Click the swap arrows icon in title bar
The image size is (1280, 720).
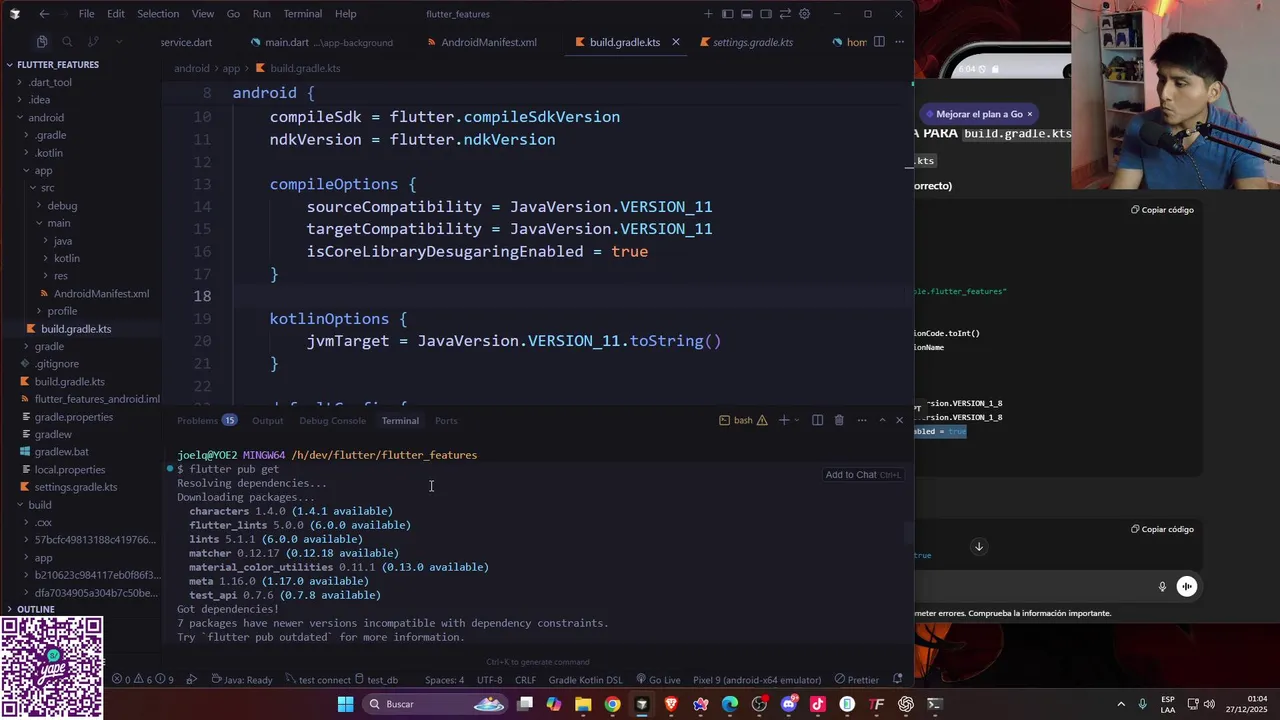click(785, 14)
